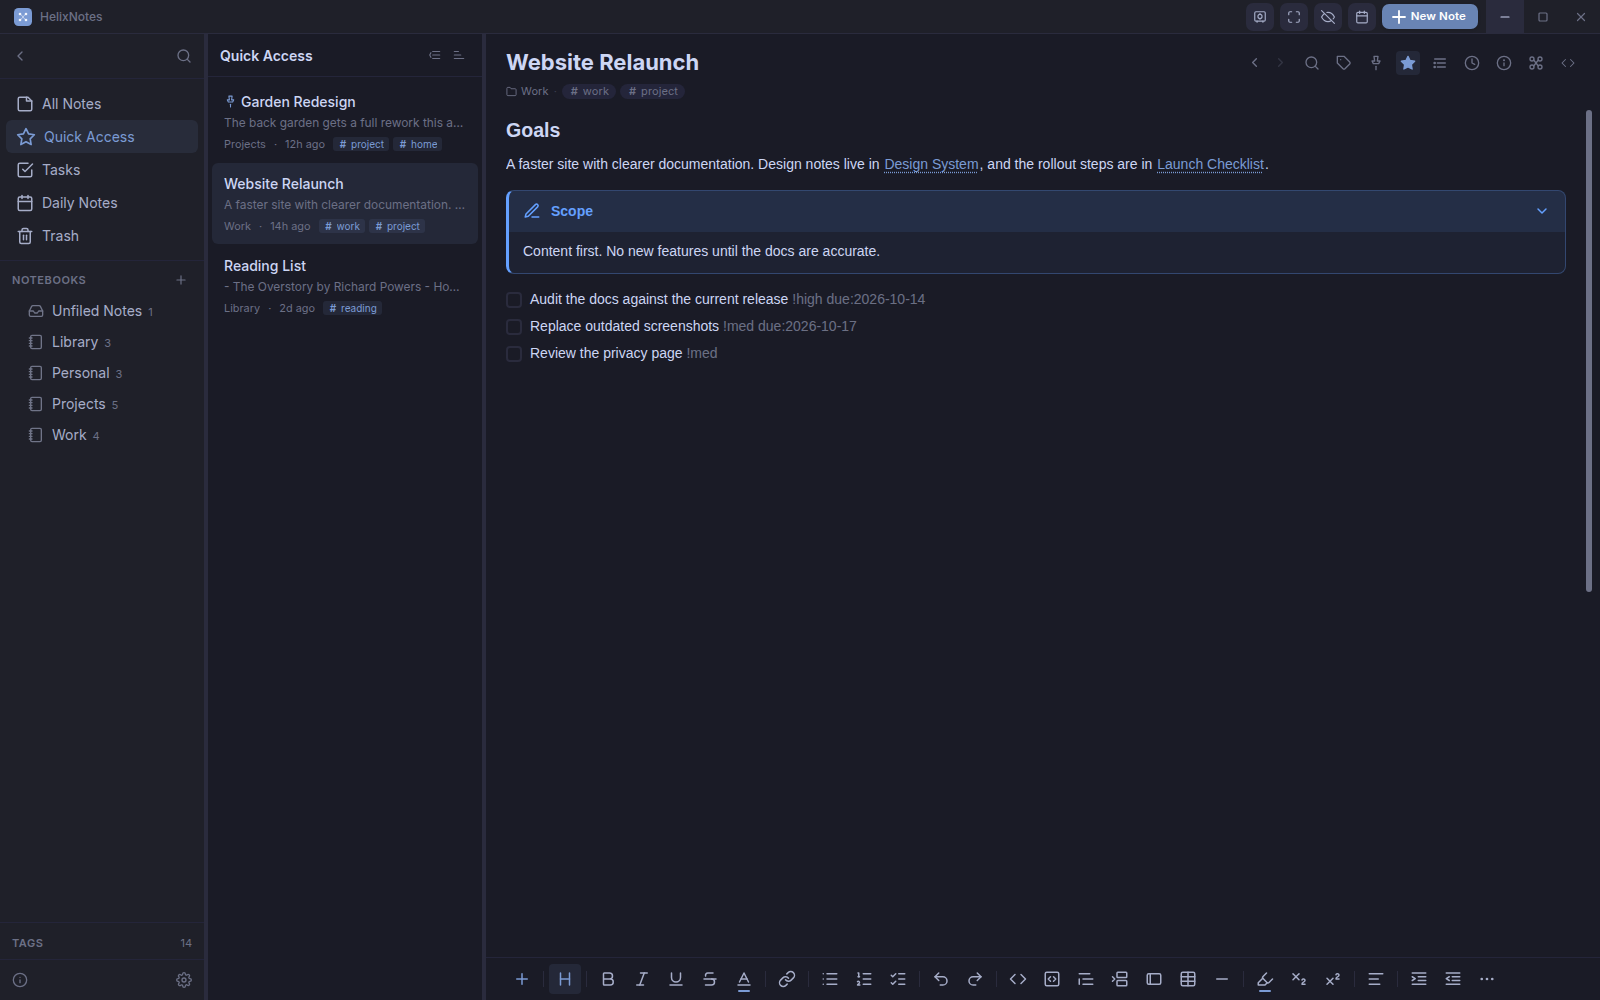Click the note's vertical scrollbar
The image size is (1600, 1000).
pos(1589,350)
